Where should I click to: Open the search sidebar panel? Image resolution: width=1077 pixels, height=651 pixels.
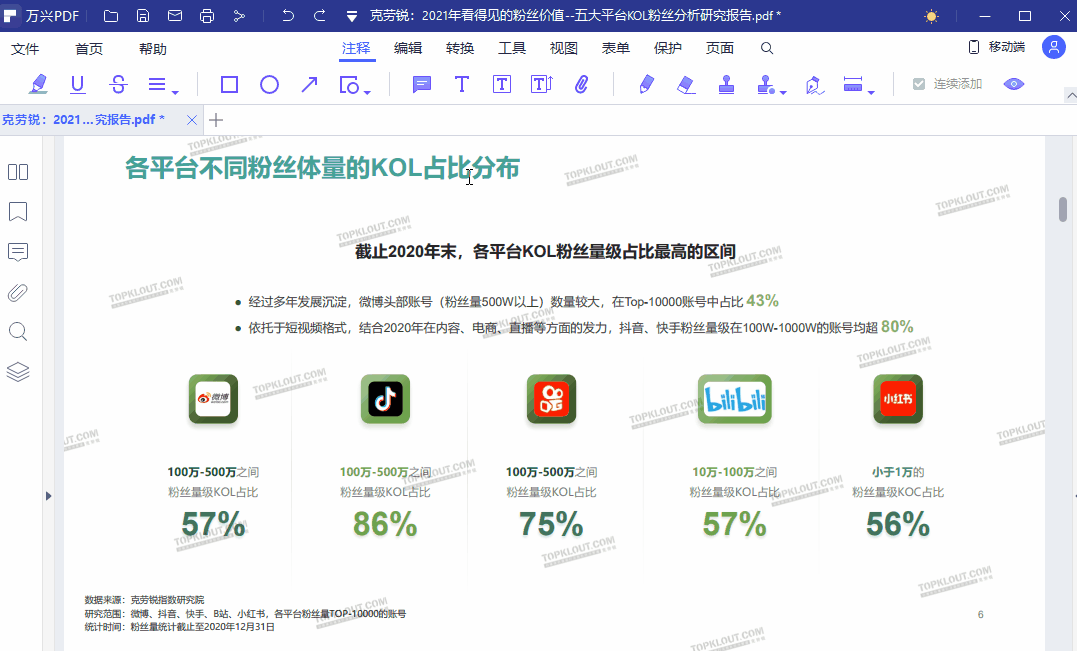pos(18,332)
